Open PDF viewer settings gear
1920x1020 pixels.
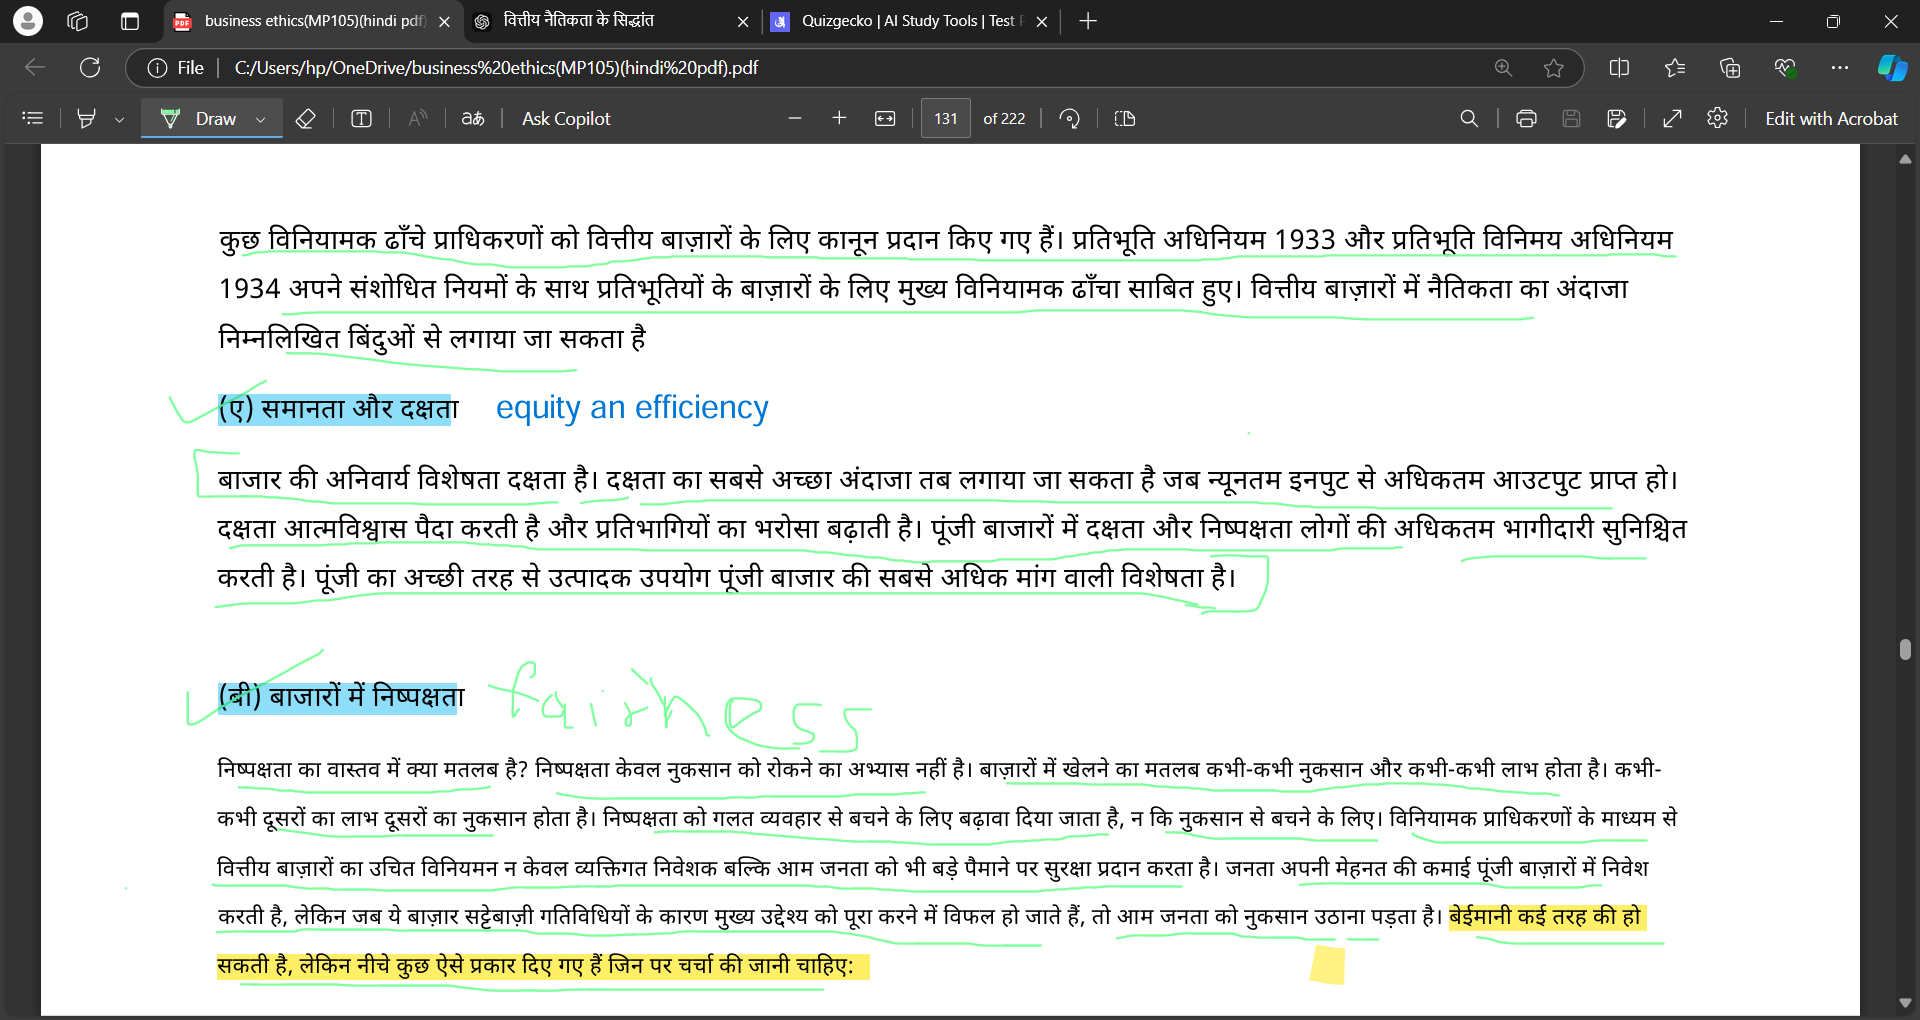(x=1718, y=118)
